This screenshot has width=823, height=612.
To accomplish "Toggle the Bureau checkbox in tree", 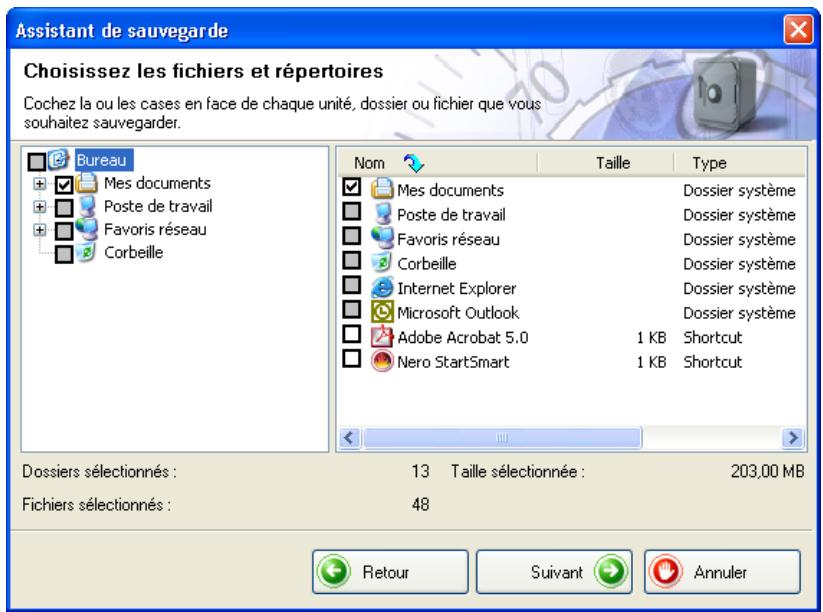I will click(x=36, y=161).
